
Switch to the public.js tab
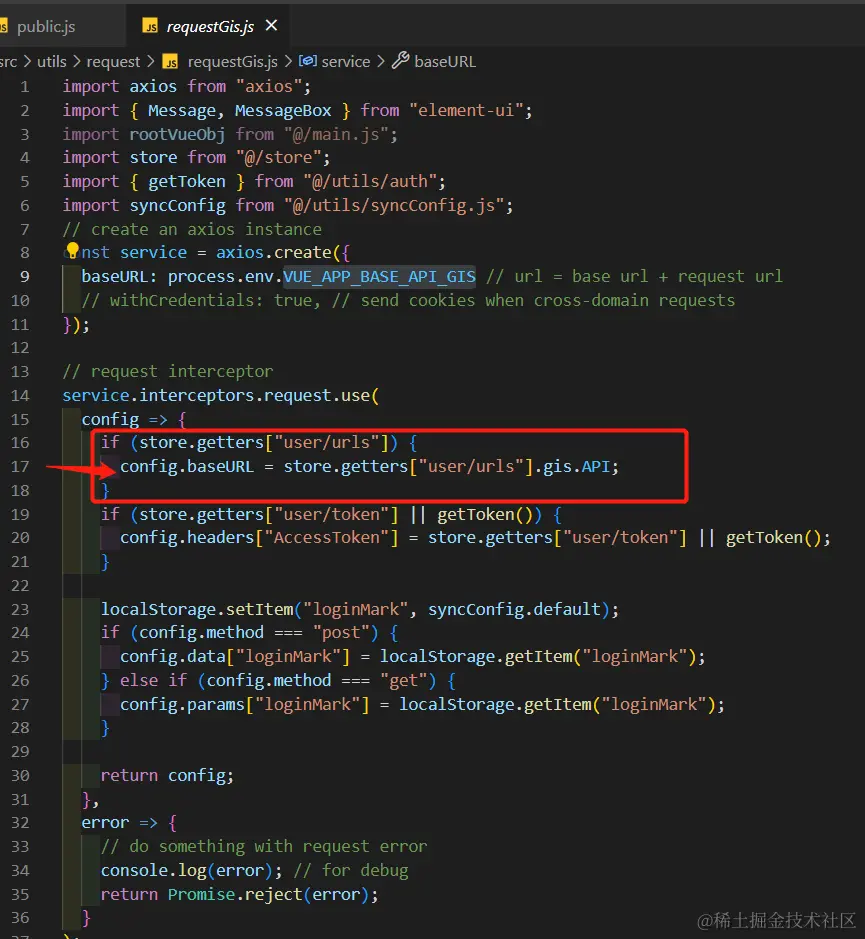tap(45, 26)
